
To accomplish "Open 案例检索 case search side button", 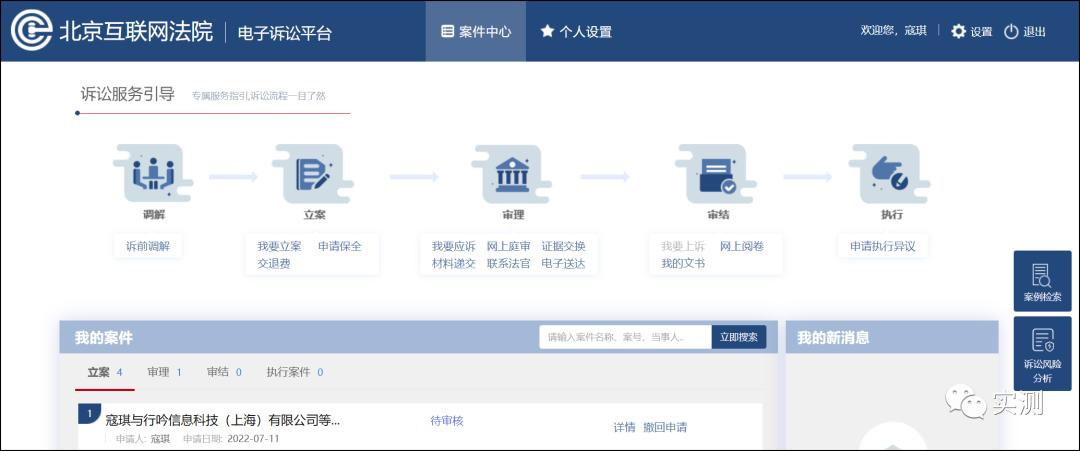I will pyautogui.click(x=1042, y=281).
